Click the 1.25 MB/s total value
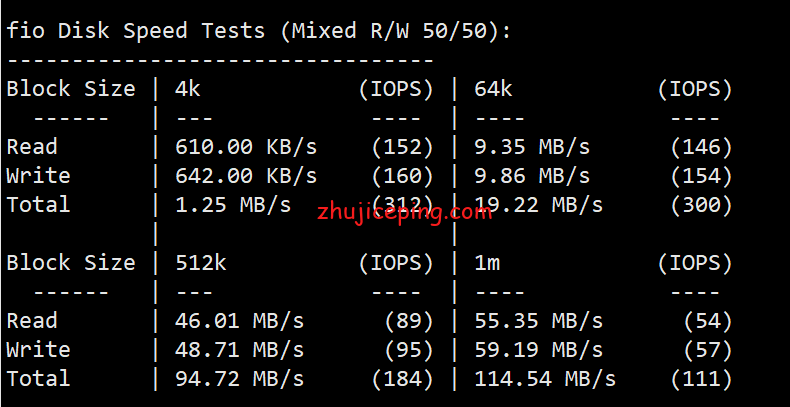 233,205
